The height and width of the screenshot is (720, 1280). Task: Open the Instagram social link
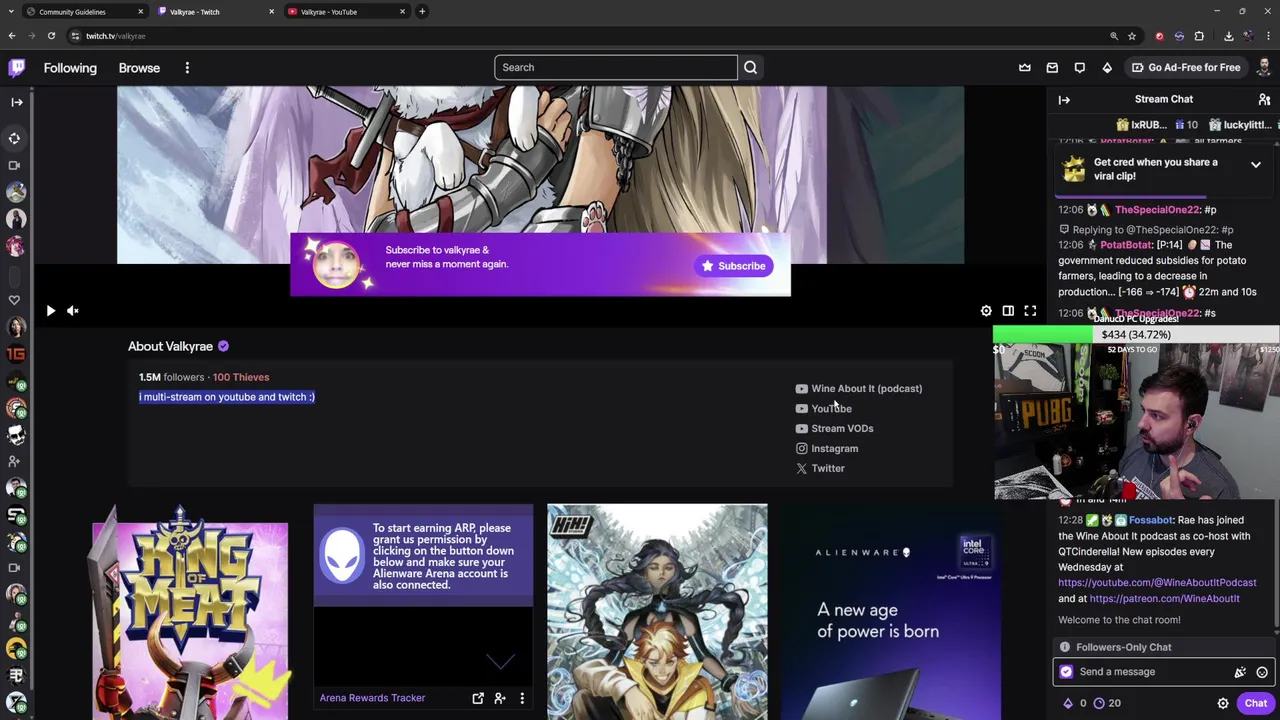pyautogui.click(x=827, y=448)
